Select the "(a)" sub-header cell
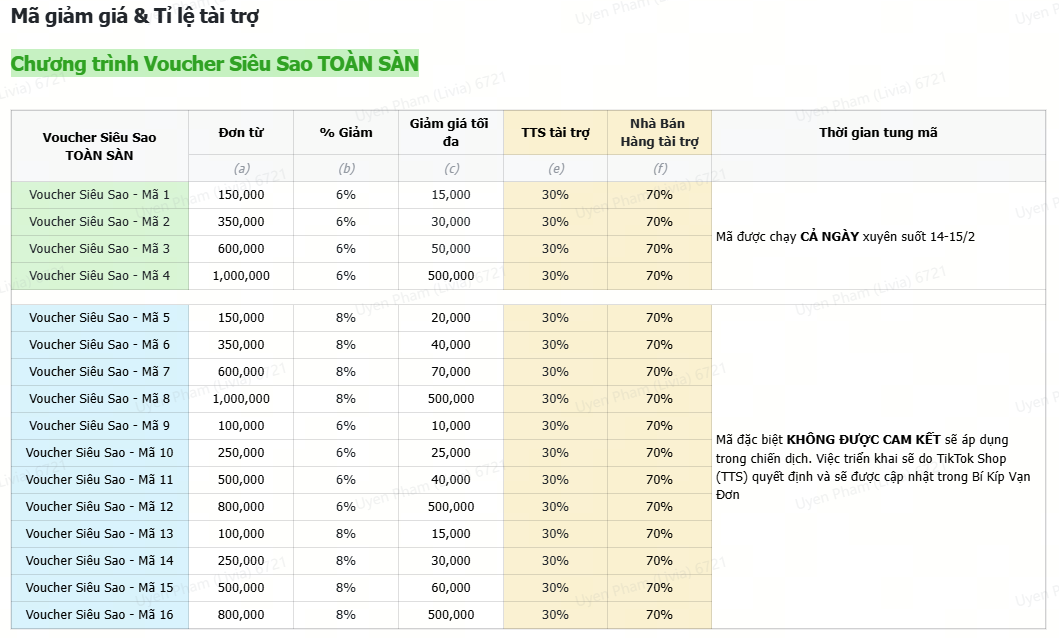 241,169
